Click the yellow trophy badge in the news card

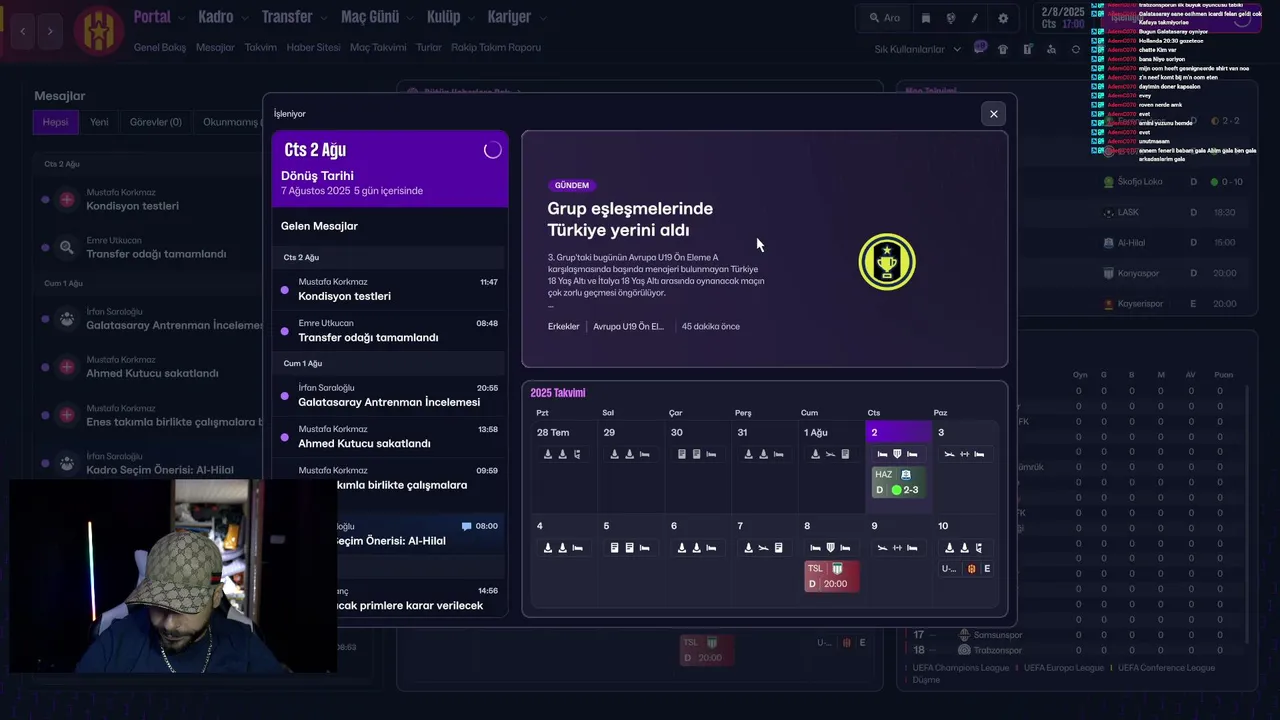pyautogui.click(x=887, y=262)
